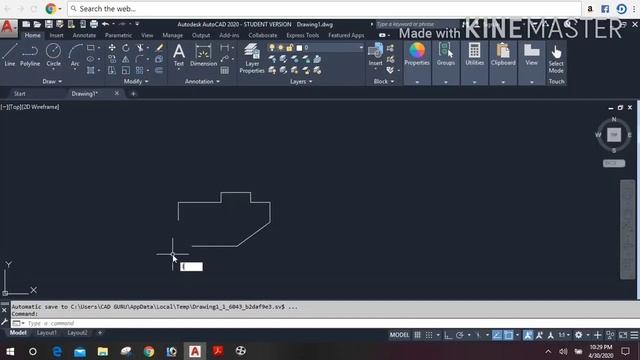The image size is (640, 360).
Task: Select the Polyline tool
Action: pyautogui.click(x=30, y=55)
